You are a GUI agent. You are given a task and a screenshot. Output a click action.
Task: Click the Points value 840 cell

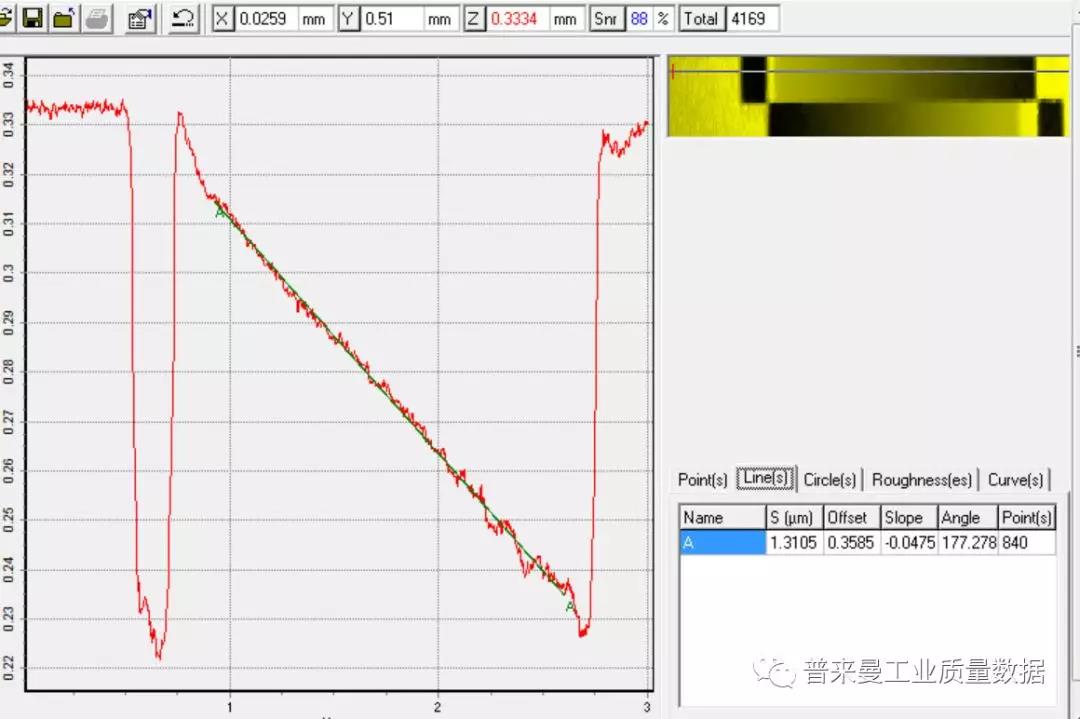click(1027, 543)
